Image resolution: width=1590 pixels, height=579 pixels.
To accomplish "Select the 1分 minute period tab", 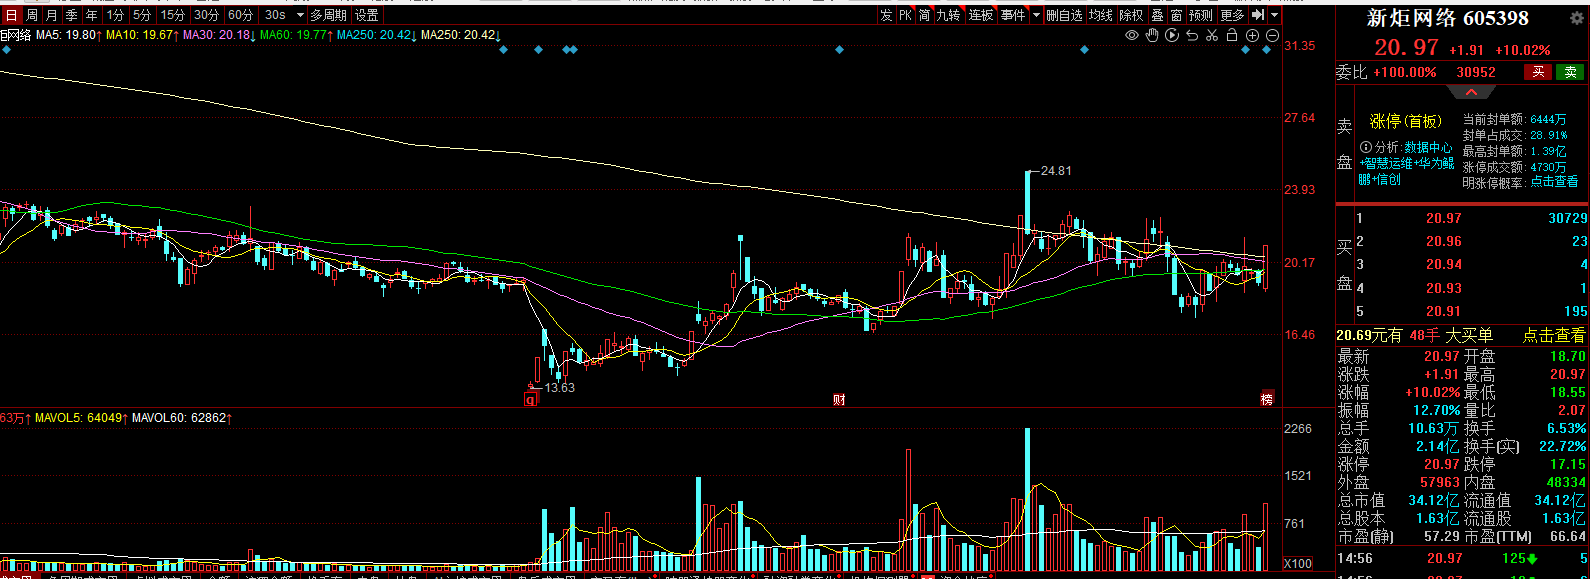I will [x=115, y=15].
